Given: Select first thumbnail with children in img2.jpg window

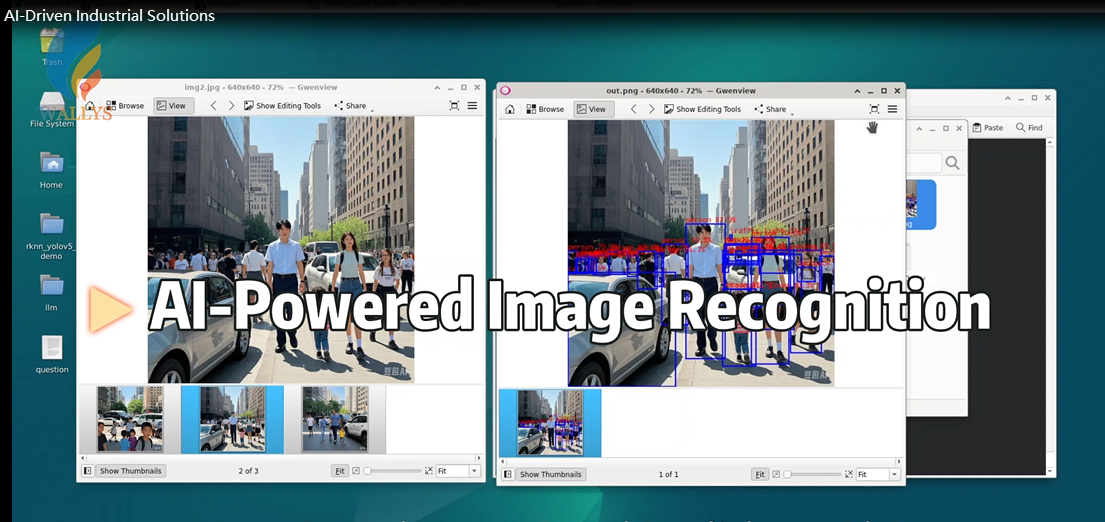Looking at the screenshot, I should coord(130,418).
